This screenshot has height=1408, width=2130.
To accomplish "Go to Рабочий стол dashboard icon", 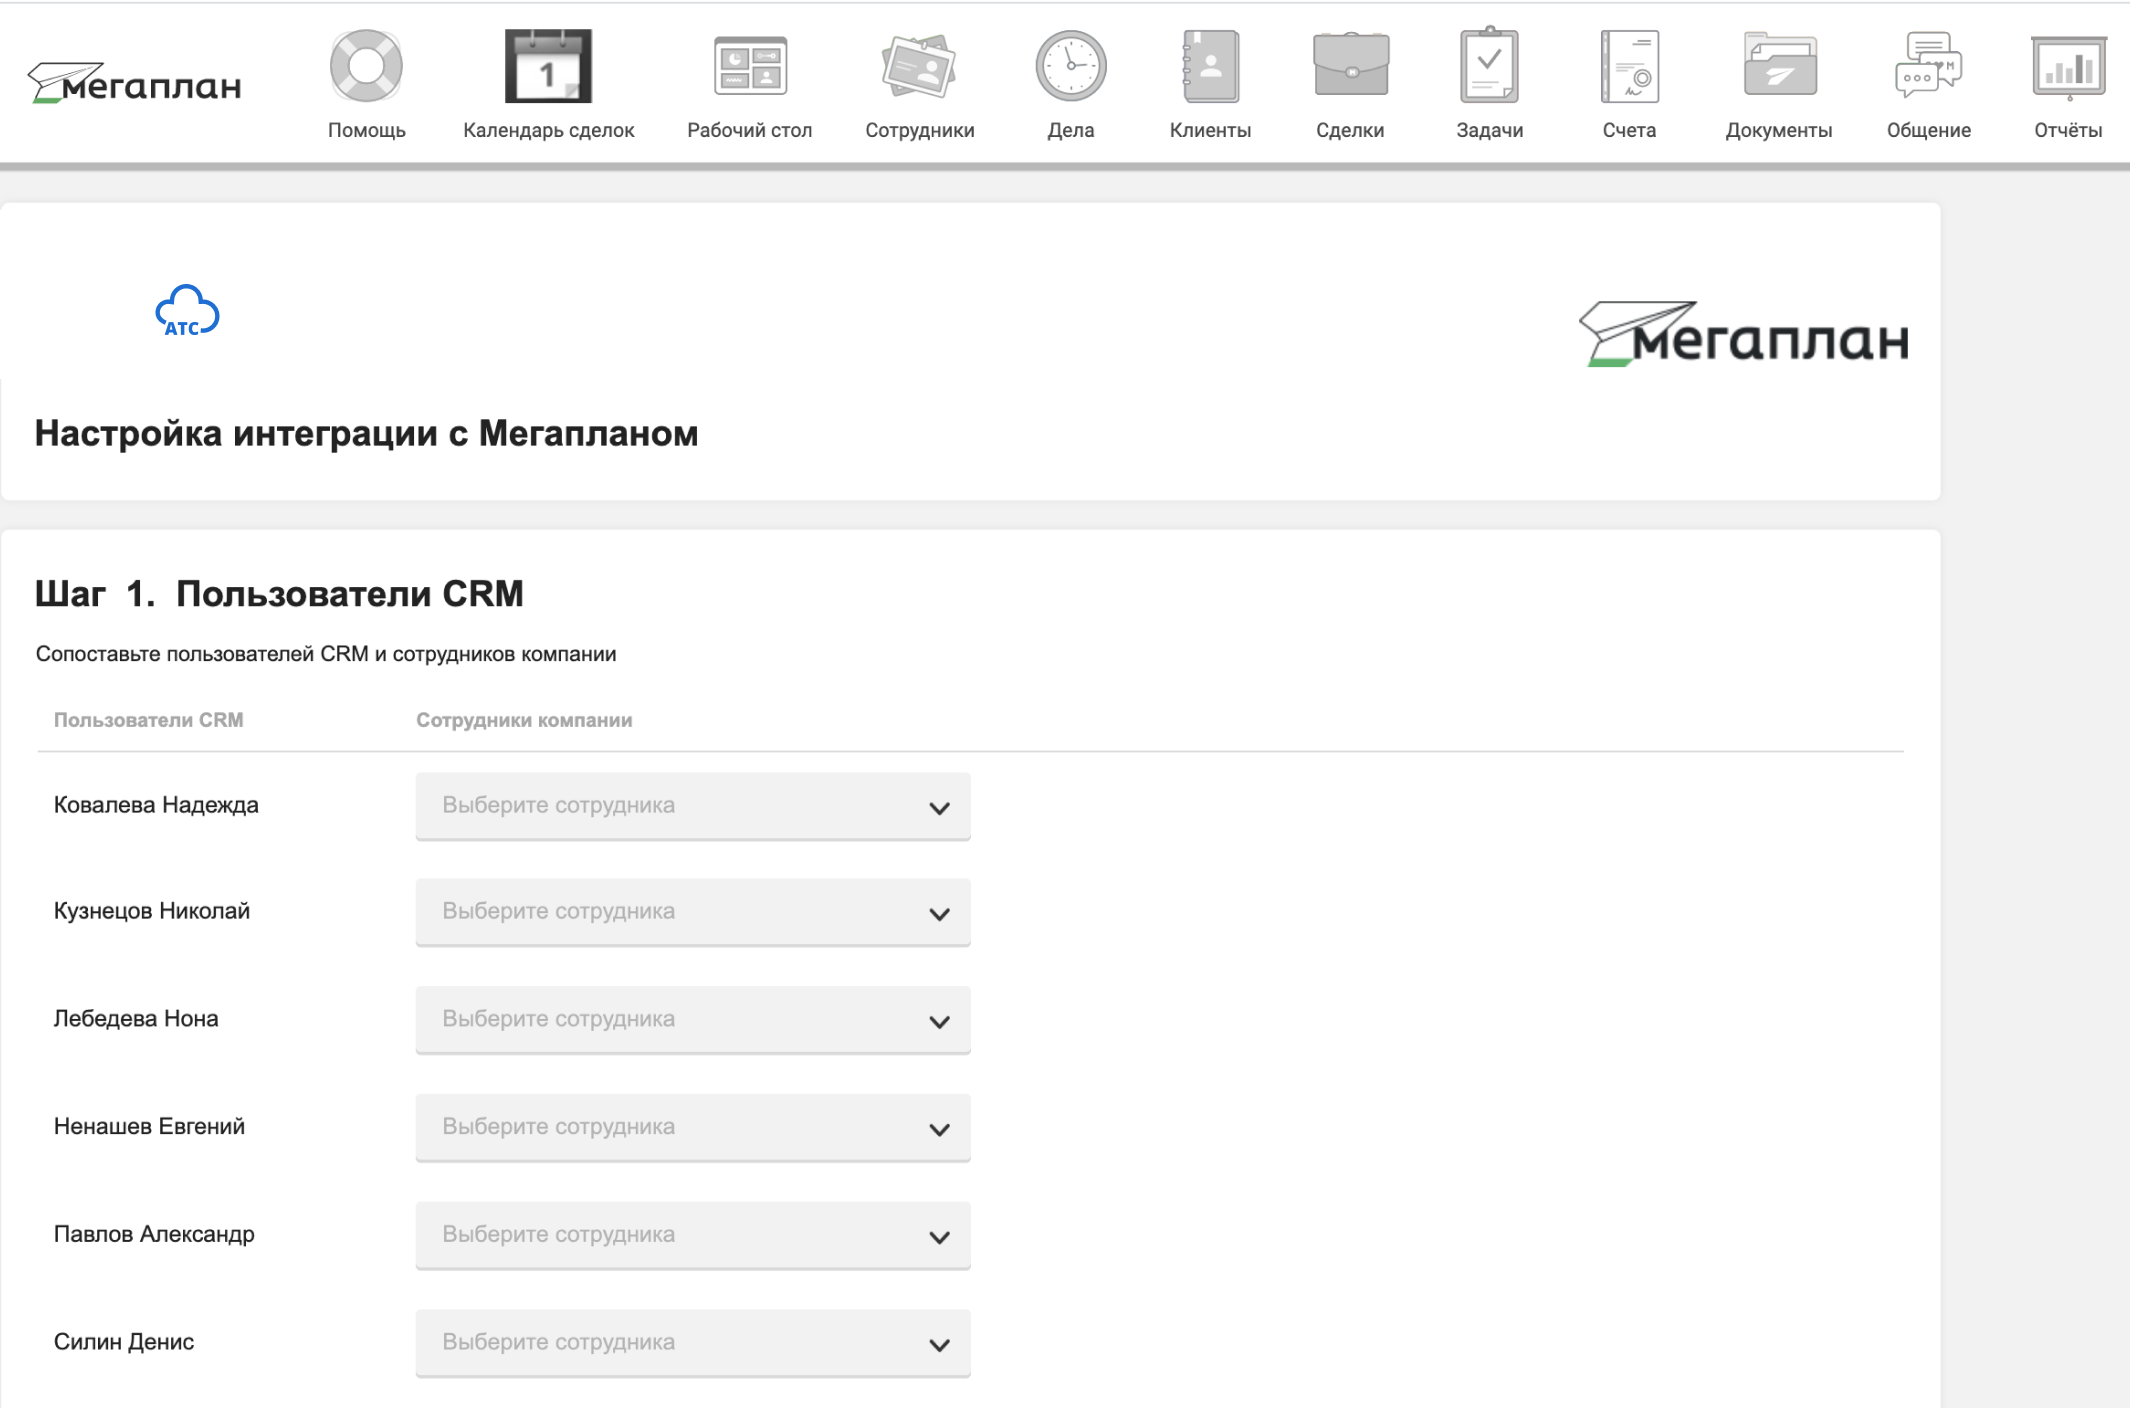I will [x=750, y=67].
